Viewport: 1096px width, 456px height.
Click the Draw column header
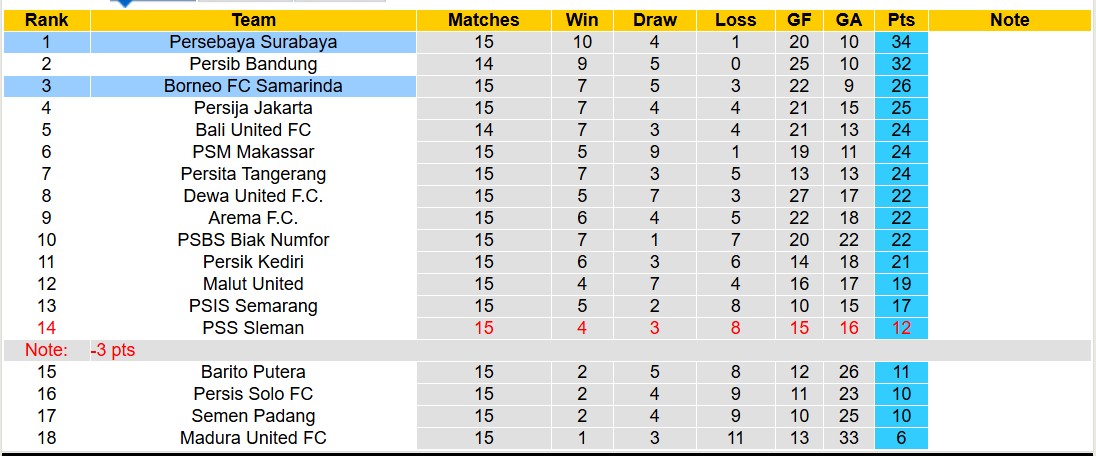click(x=655, y=20)
